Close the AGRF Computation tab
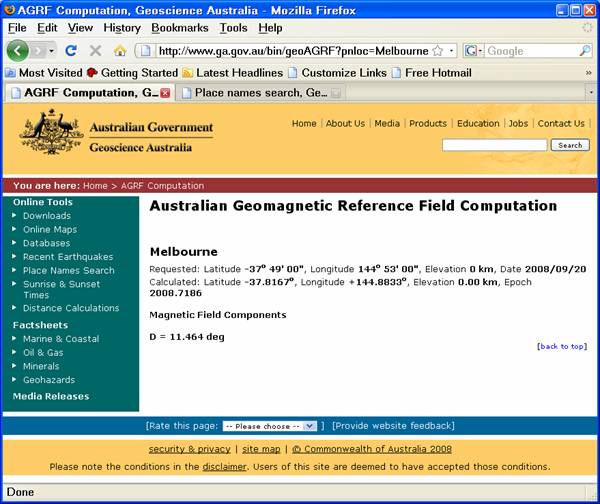The image size is (600, 504). point(165,93)
